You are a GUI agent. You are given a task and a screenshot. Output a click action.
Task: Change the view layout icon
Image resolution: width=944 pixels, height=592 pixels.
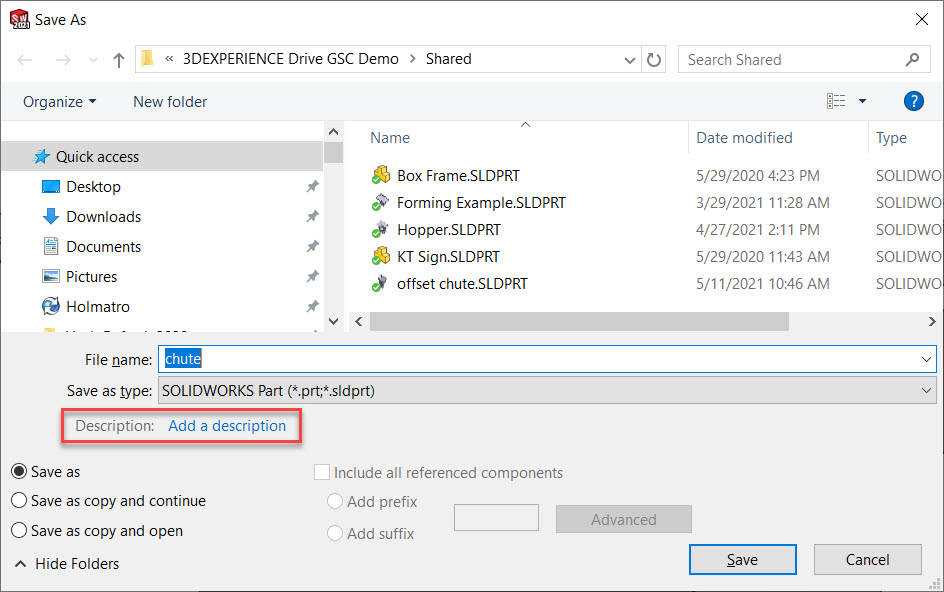click(836, 101)
